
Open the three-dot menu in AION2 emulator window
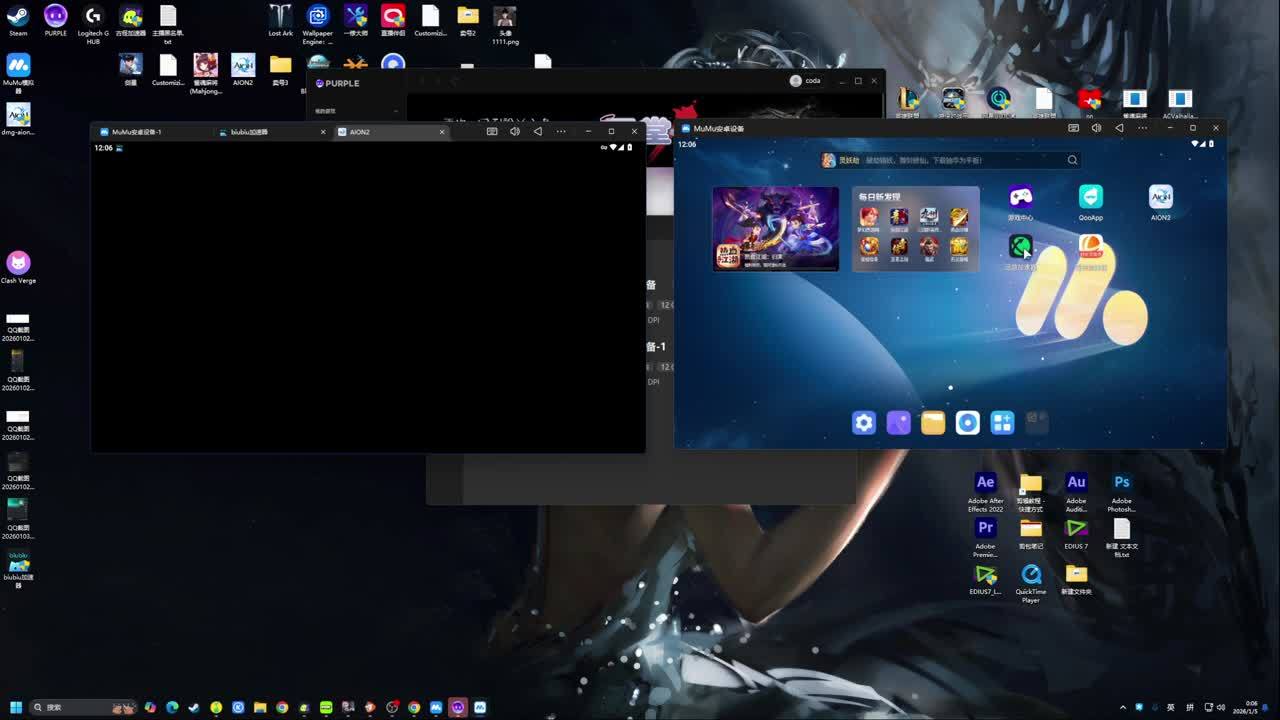(561, 131)
